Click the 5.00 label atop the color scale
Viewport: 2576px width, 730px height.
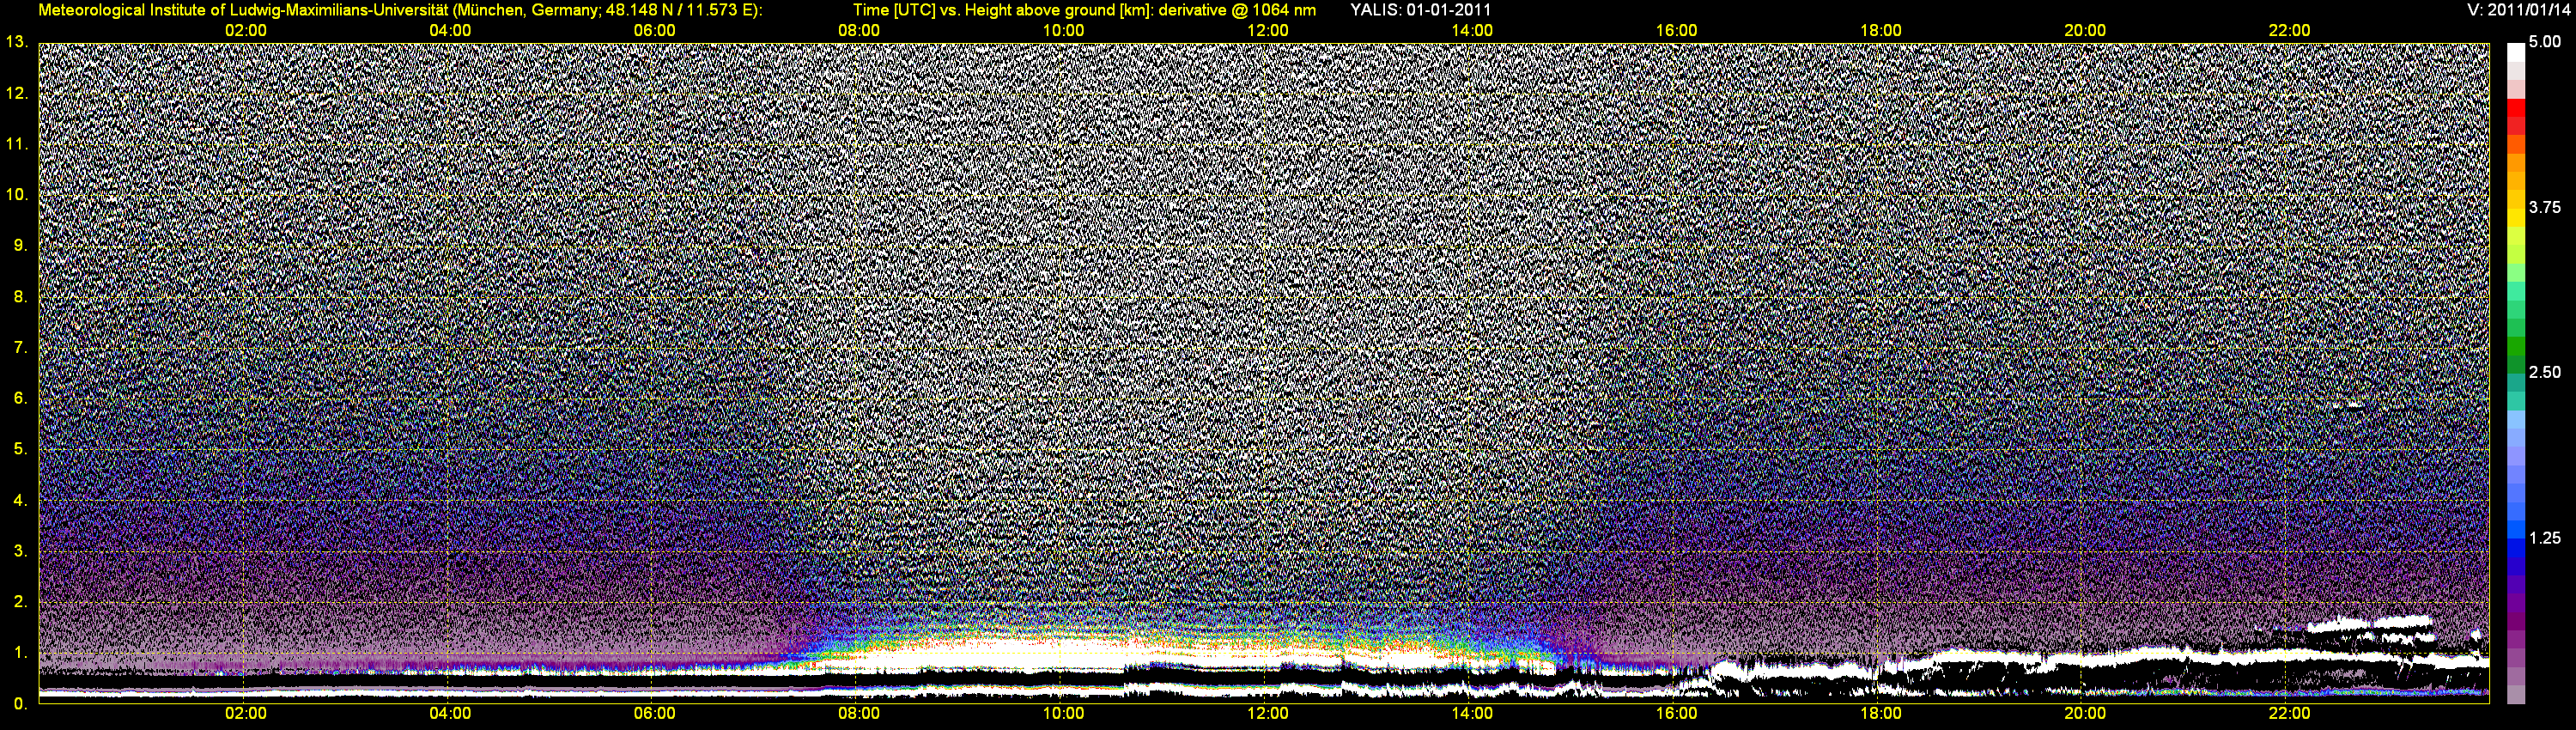click(2544, 42)
